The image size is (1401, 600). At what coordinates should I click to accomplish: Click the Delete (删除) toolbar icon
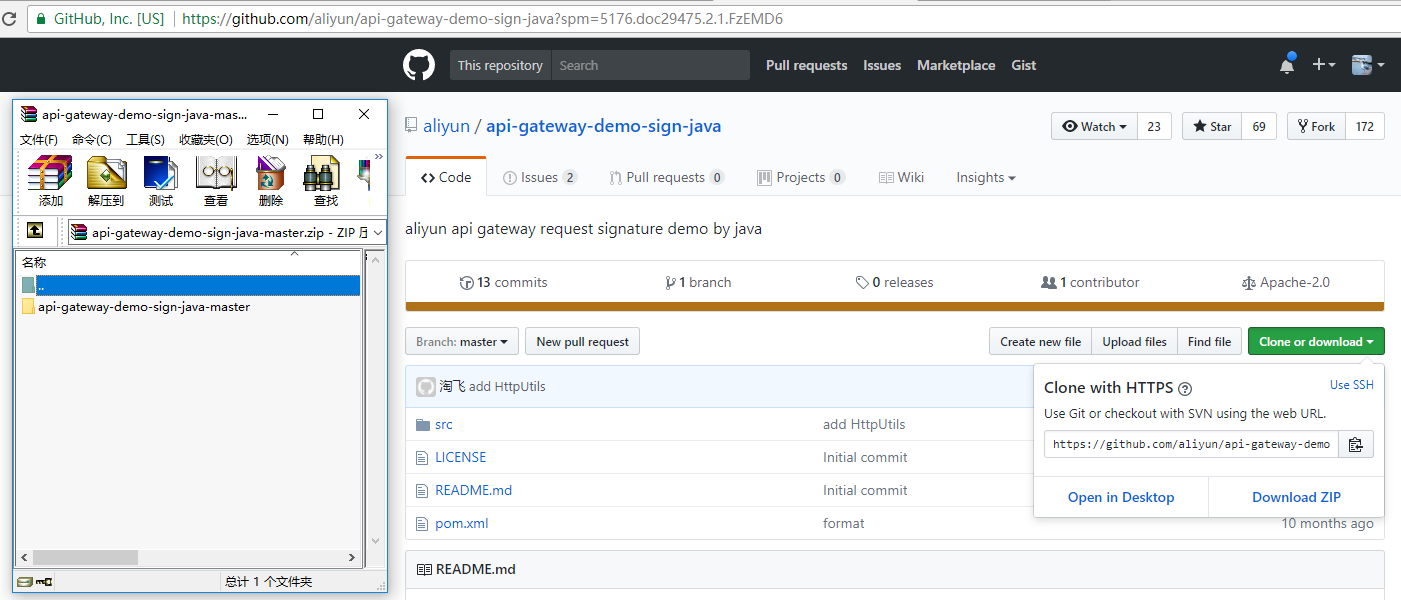click(x=271, y=181)
